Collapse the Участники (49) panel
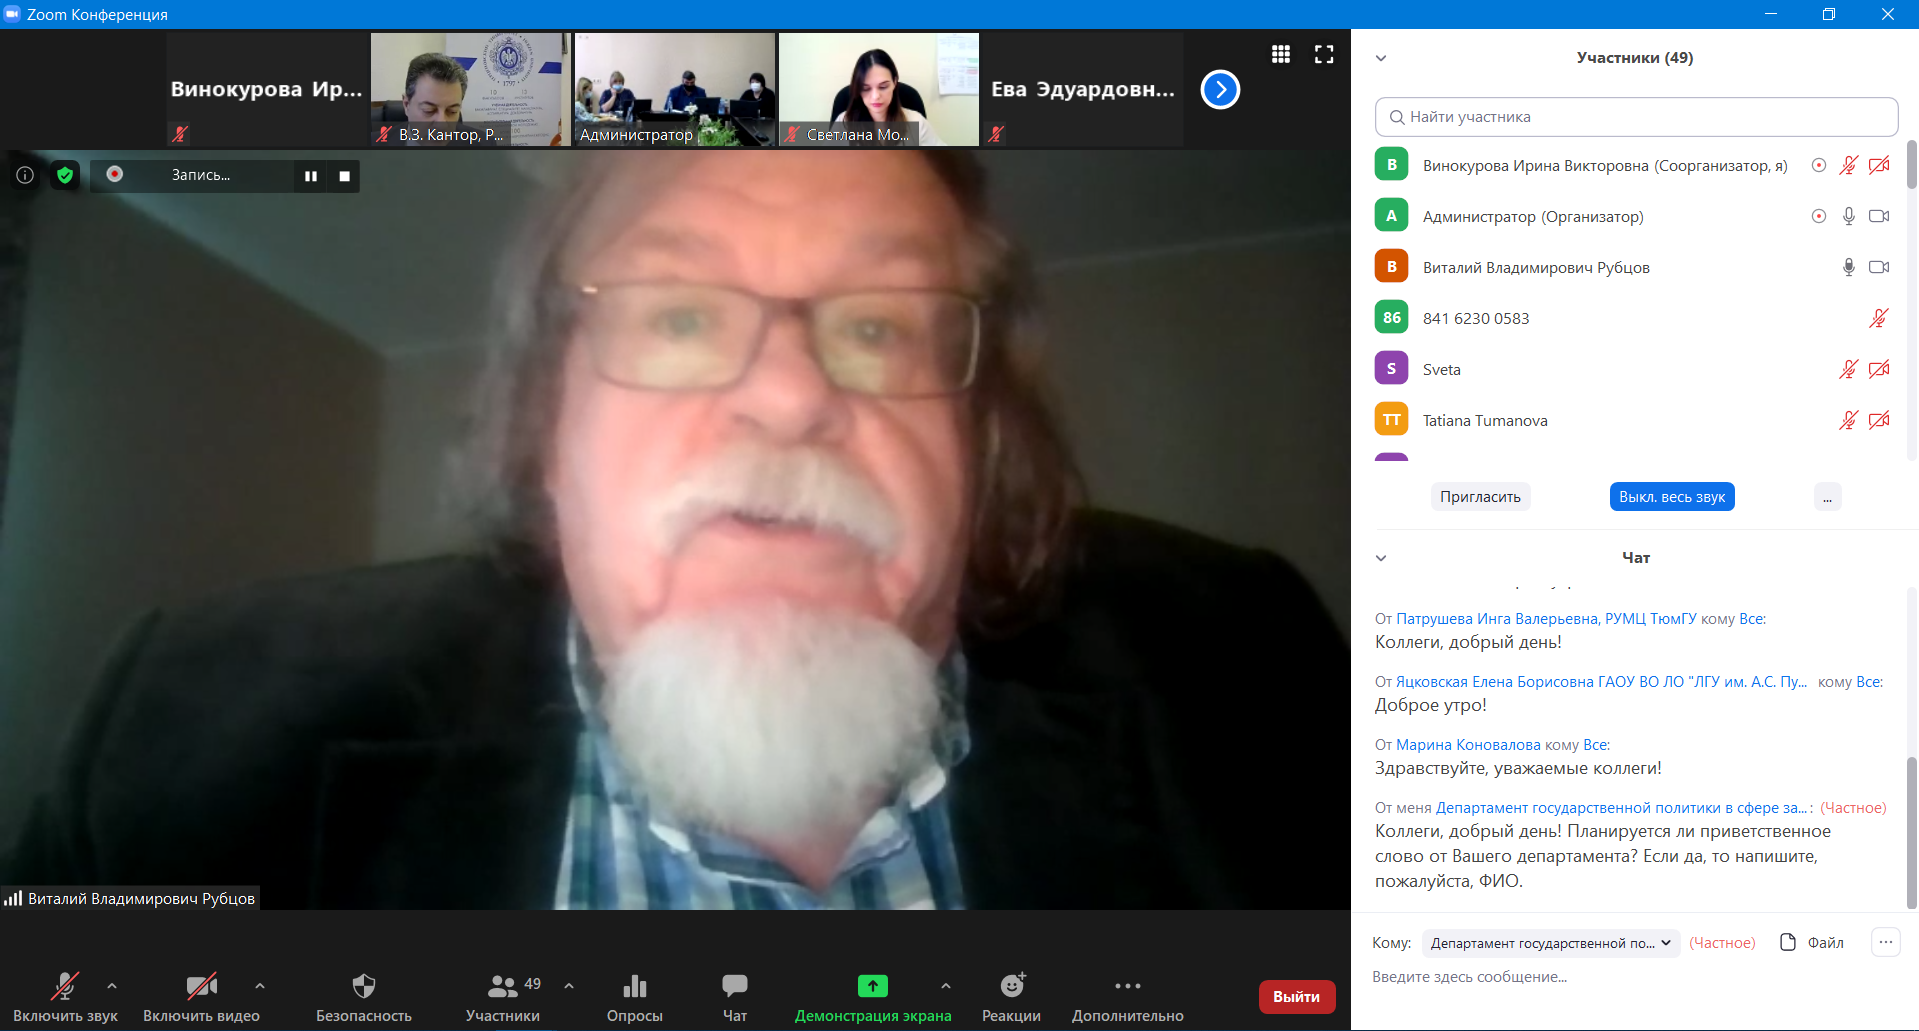 [x=1381, y=58]
